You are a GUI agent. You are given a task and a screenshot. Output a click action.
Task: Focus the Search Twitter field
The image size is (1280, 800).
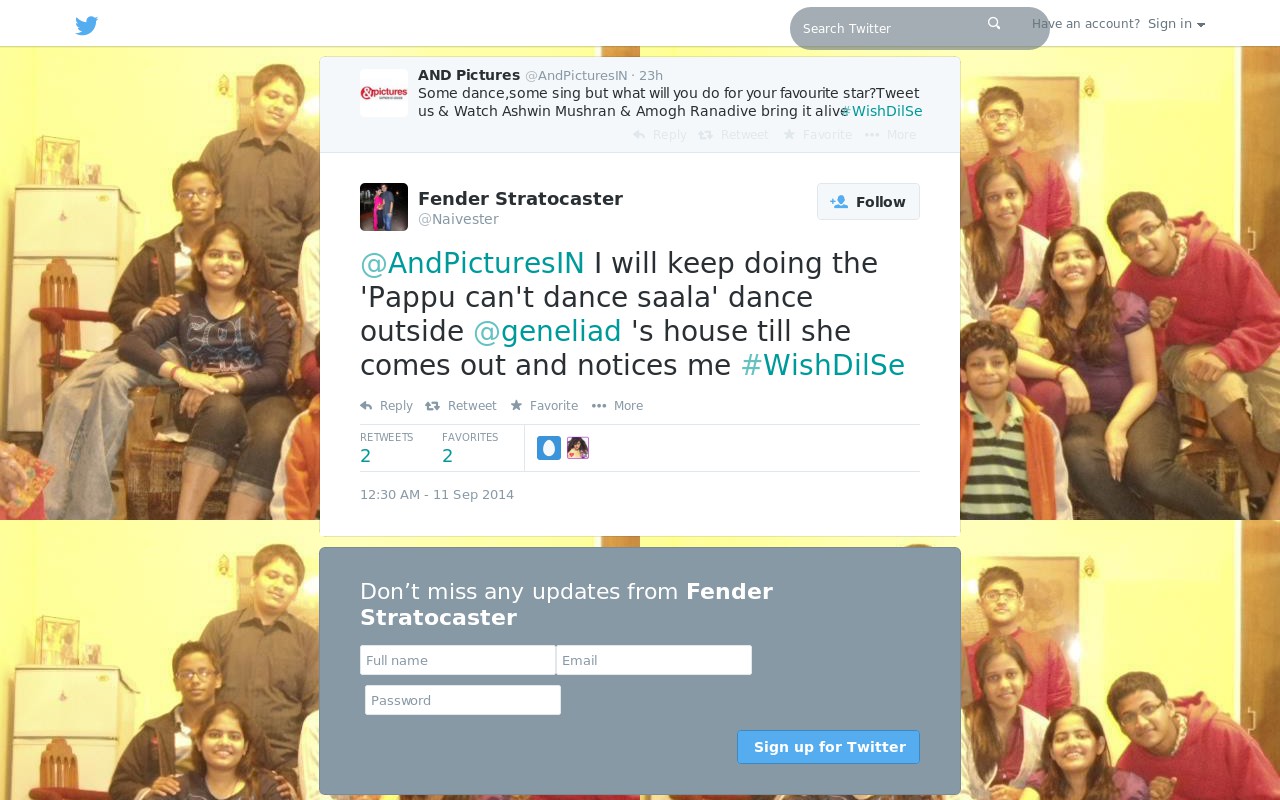click(x=890, y=28)
